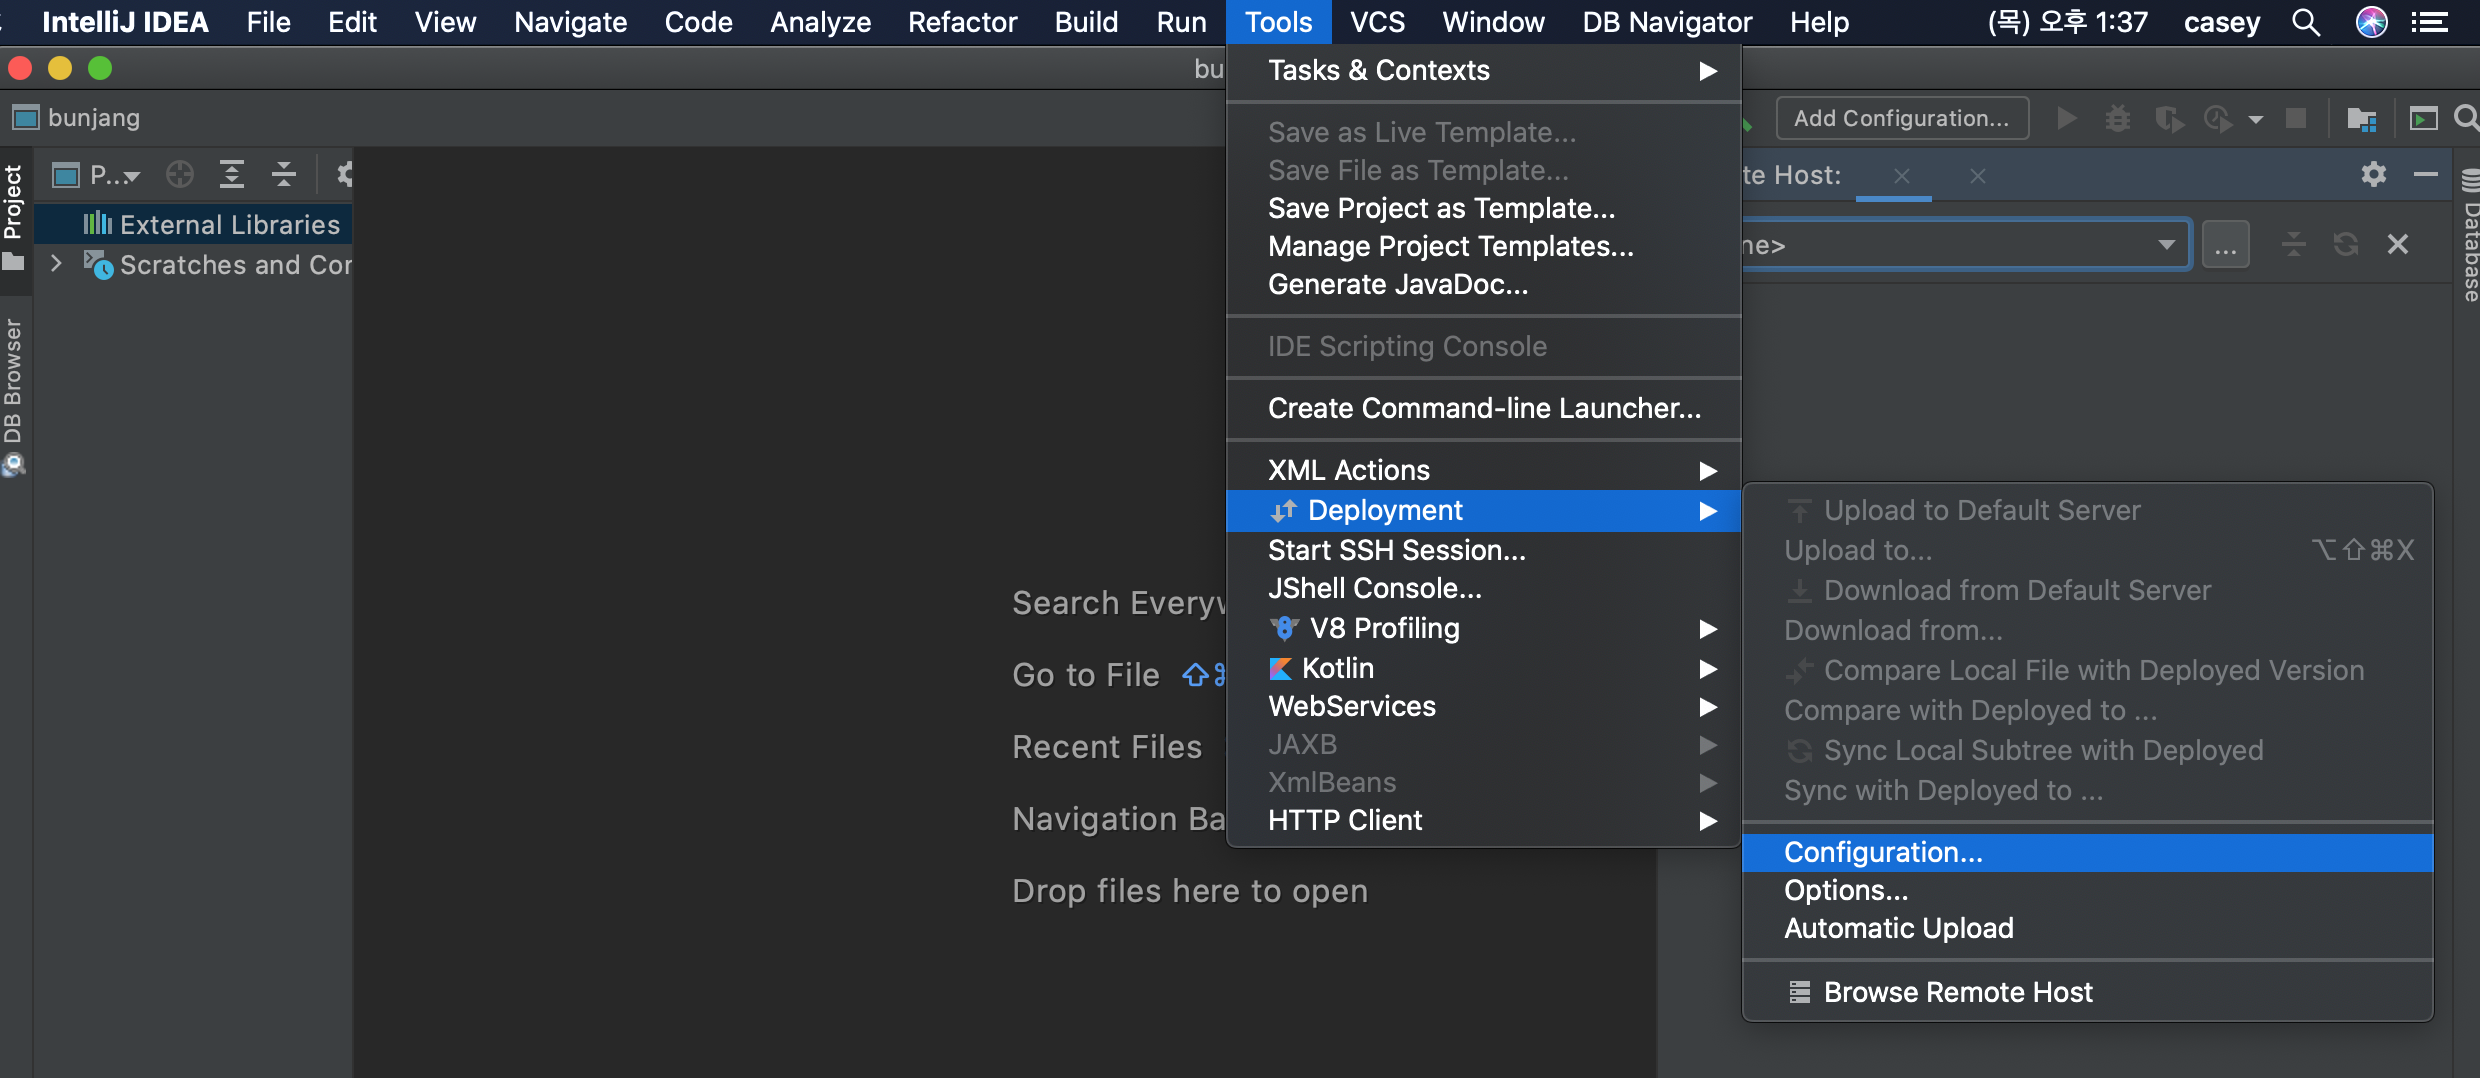Click the ellipsis button beside server combo

tap(2226, 245)
